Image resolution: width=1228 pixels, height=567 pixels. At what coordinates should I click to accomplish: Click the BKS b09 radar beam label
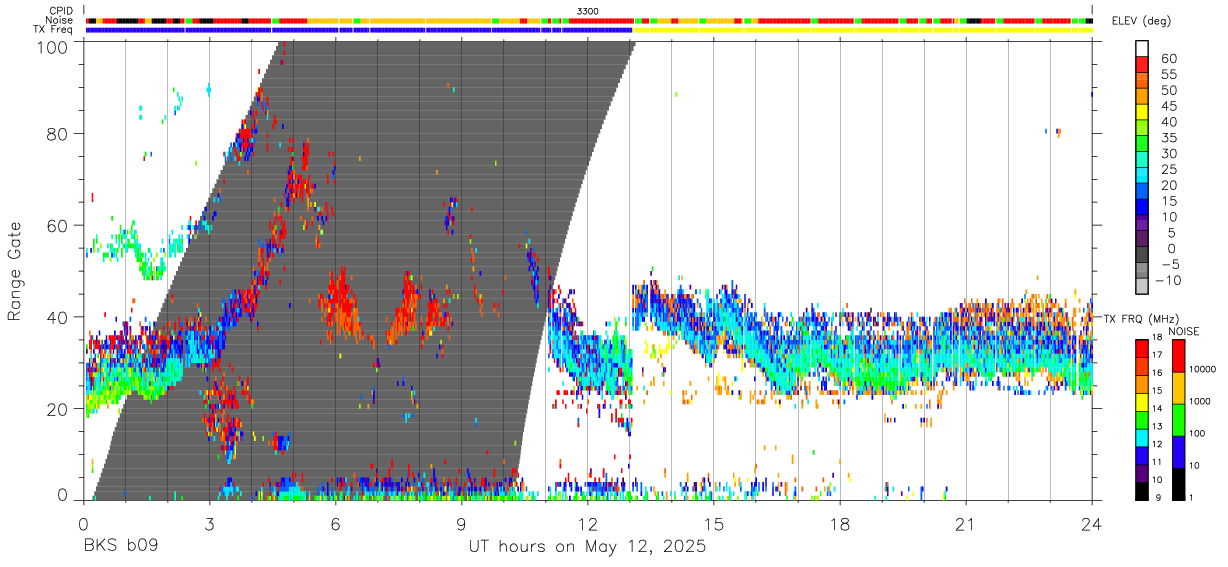pyautogui.click(x=120, y=546)
